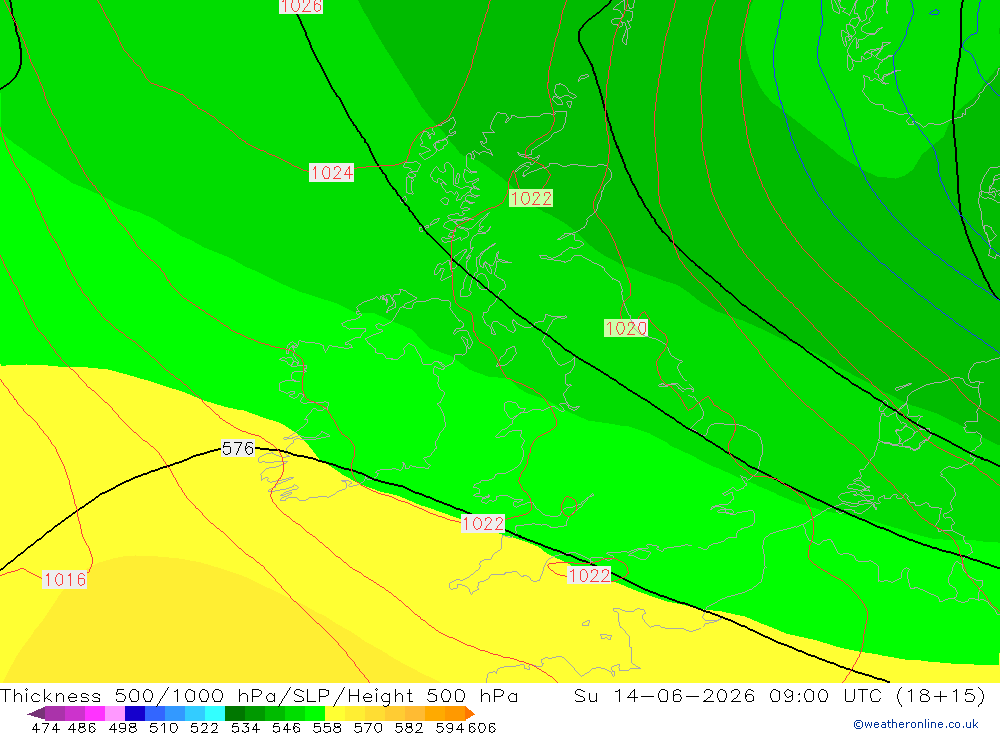Screen dimensions: 1000x733
Task: Select the '(18+15)' run offset text
Action: click(940, 695)
